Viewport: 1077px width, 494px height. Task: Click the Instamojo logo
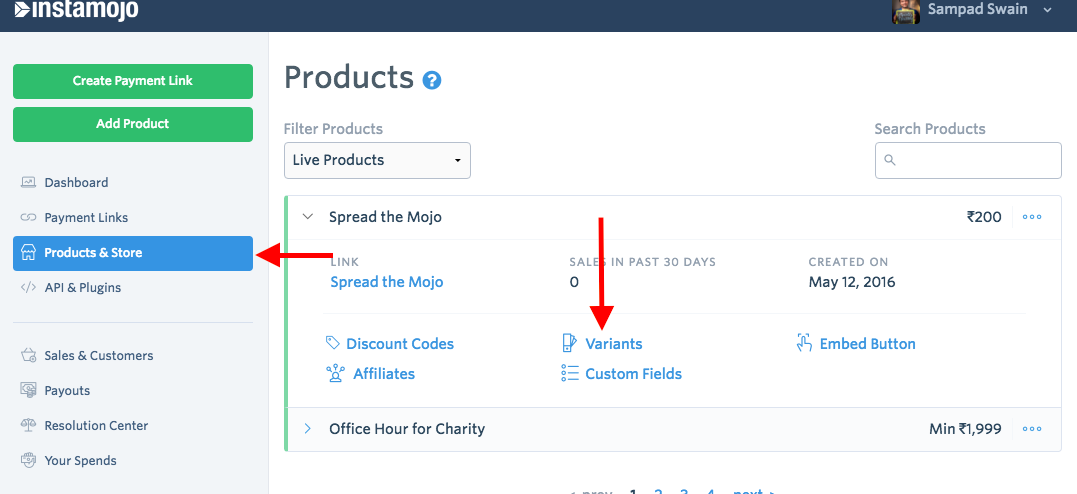click(76, 10)
